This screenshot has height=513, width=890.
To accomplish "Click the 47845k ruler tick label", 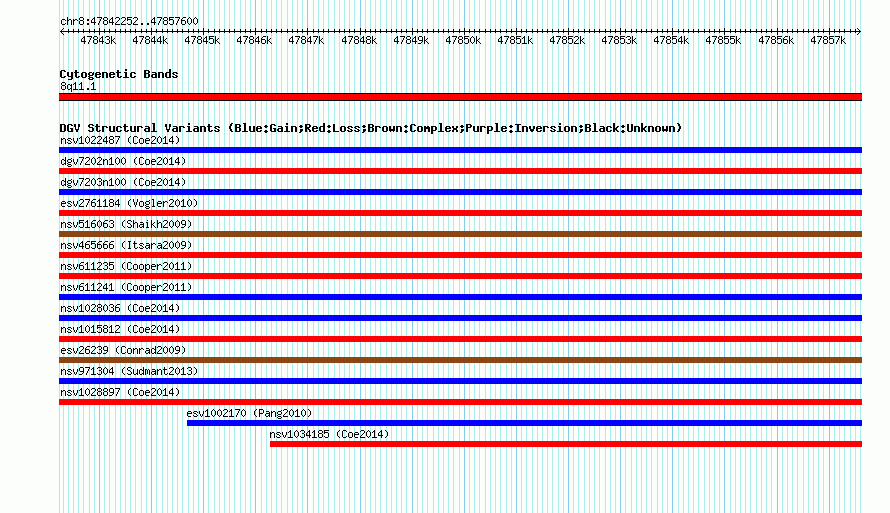I will tap(202, 40).
